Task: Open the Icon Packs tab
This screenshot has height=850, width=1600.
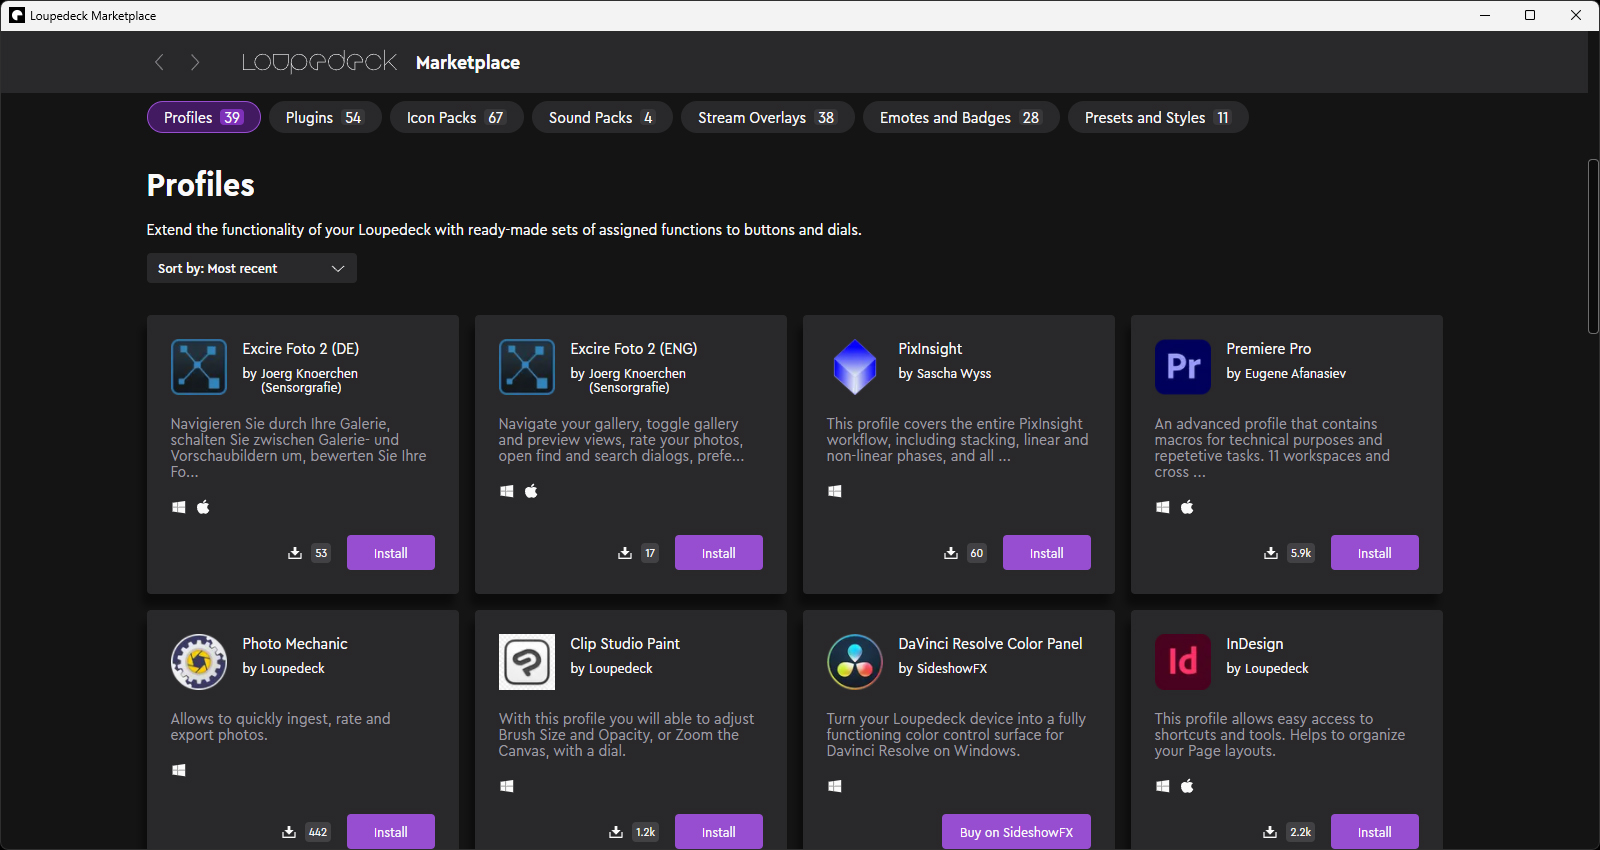Action: [x=455, y=118]
